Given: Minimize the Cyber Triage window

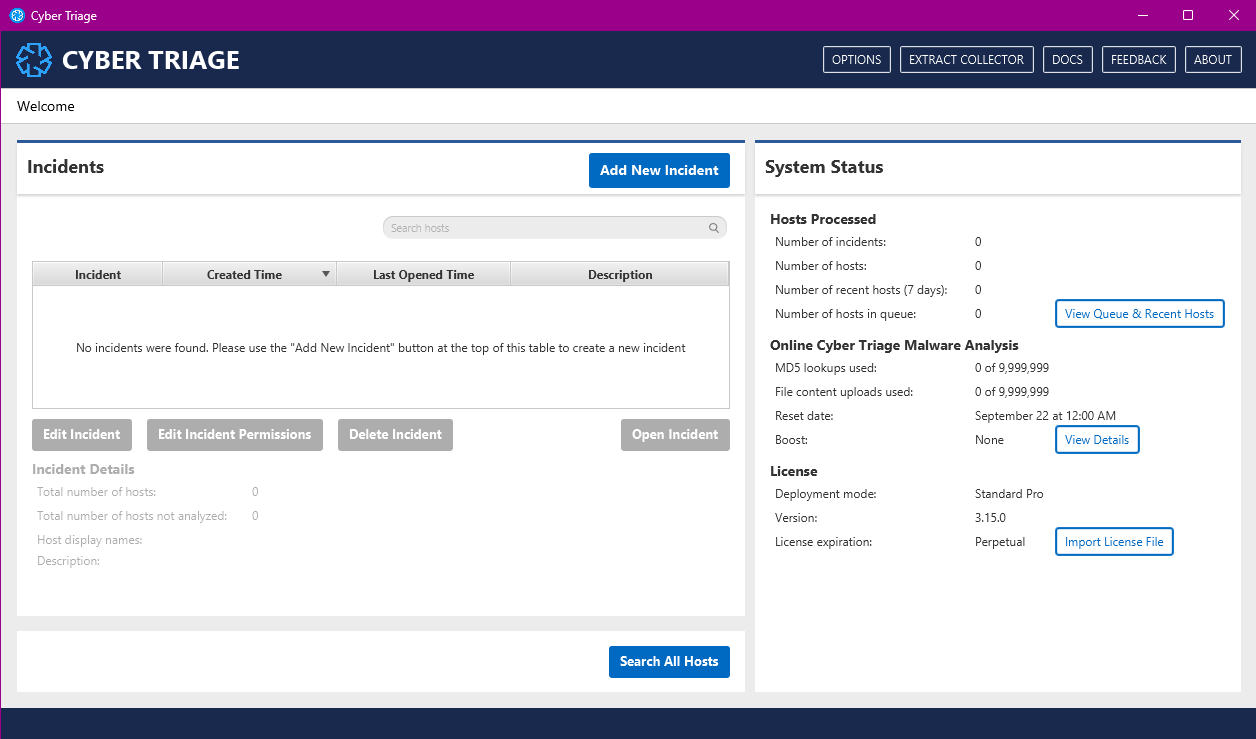Looking at the screenshot, I should pos(1142,16).
